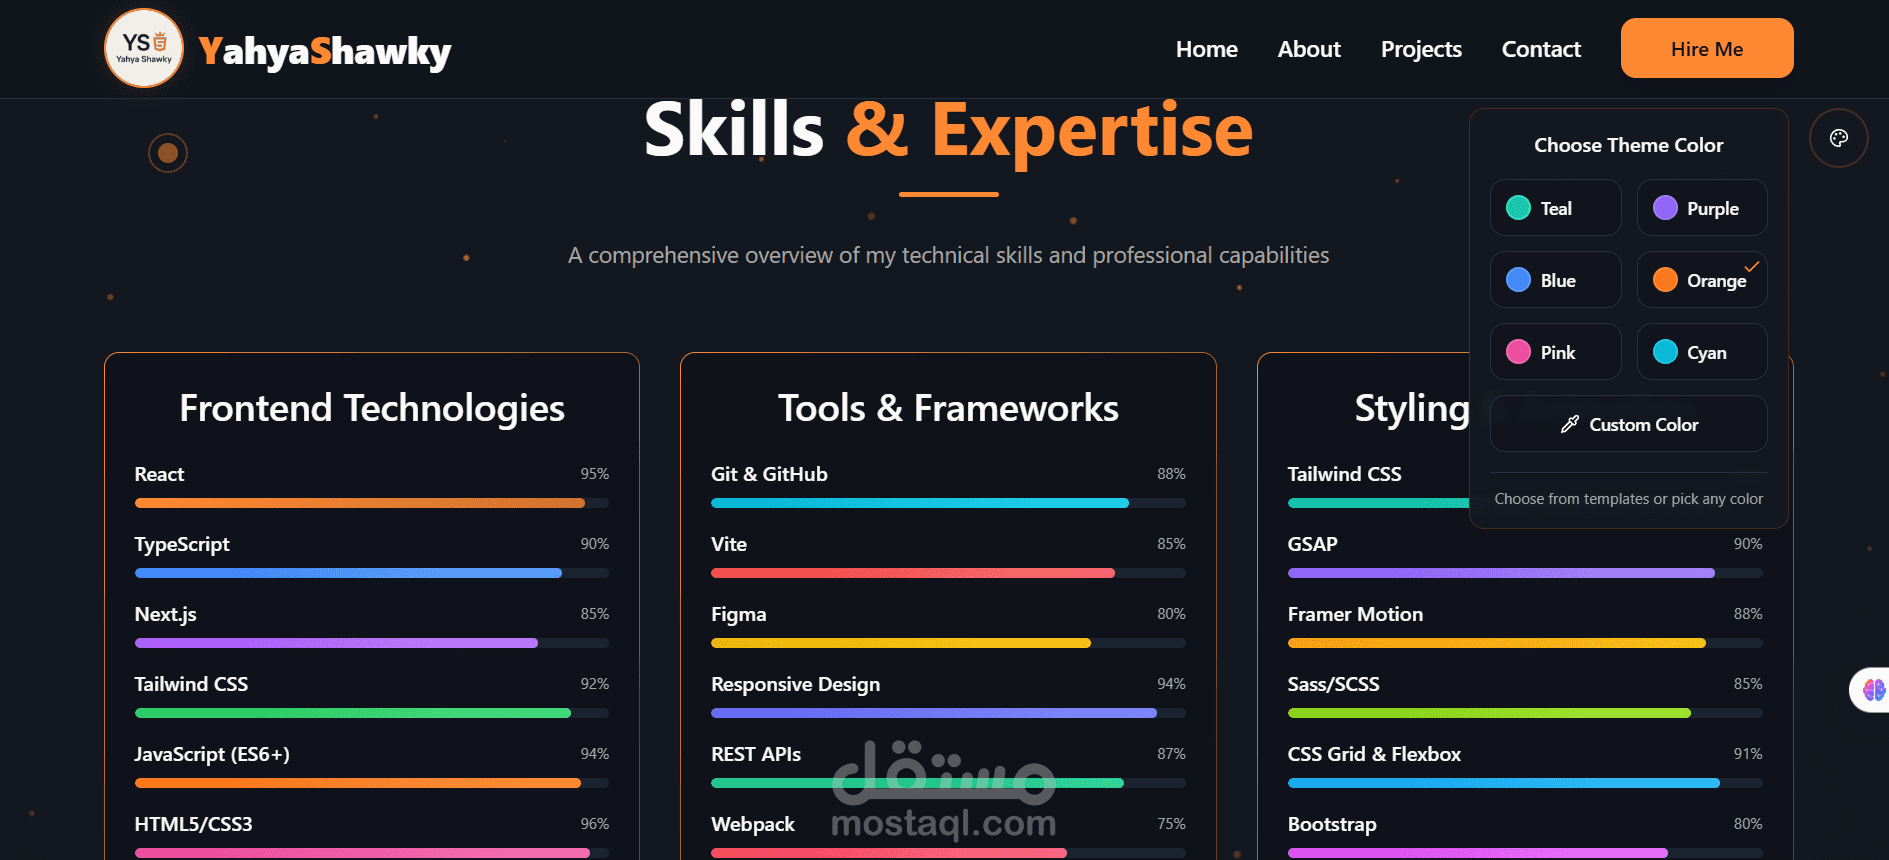
Task: Click the Webpack skill label
Action: pyautogui.click(x=753, y=824)
